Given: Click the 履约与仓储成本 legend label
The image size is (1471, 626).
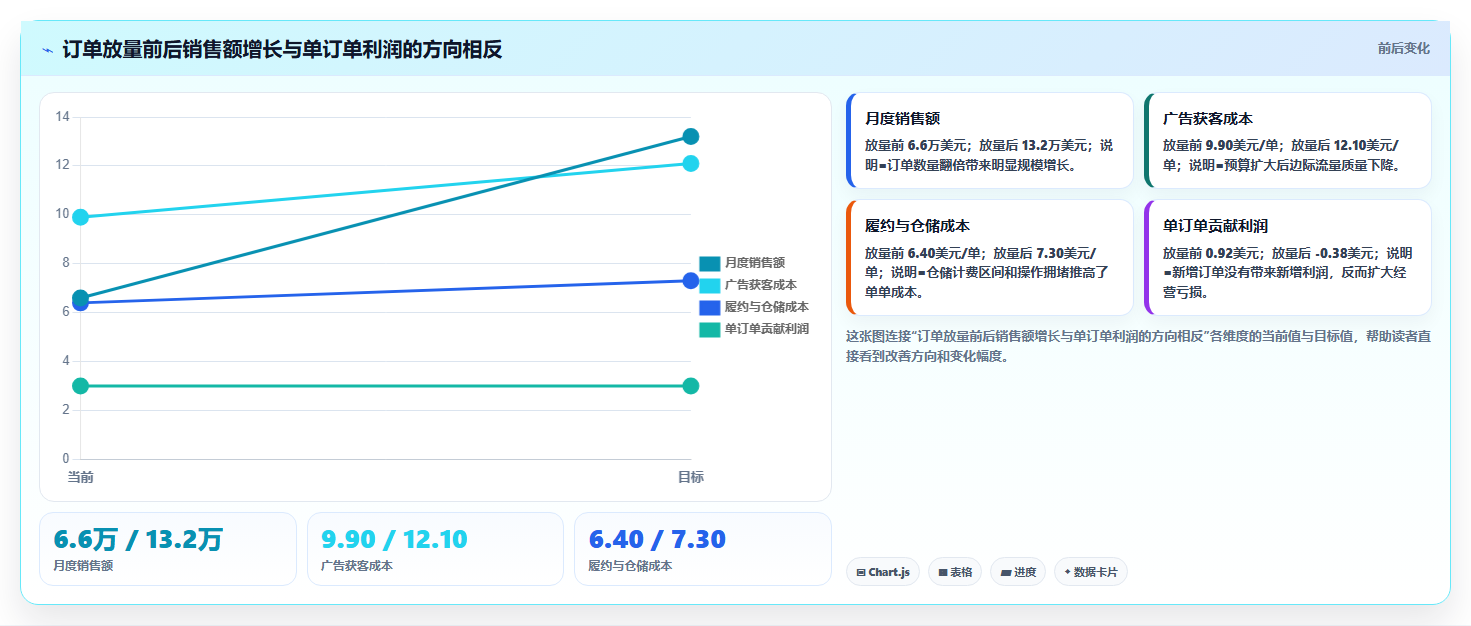Looking at the screenshot, I should pyautogui.click(x=767, y=307).
